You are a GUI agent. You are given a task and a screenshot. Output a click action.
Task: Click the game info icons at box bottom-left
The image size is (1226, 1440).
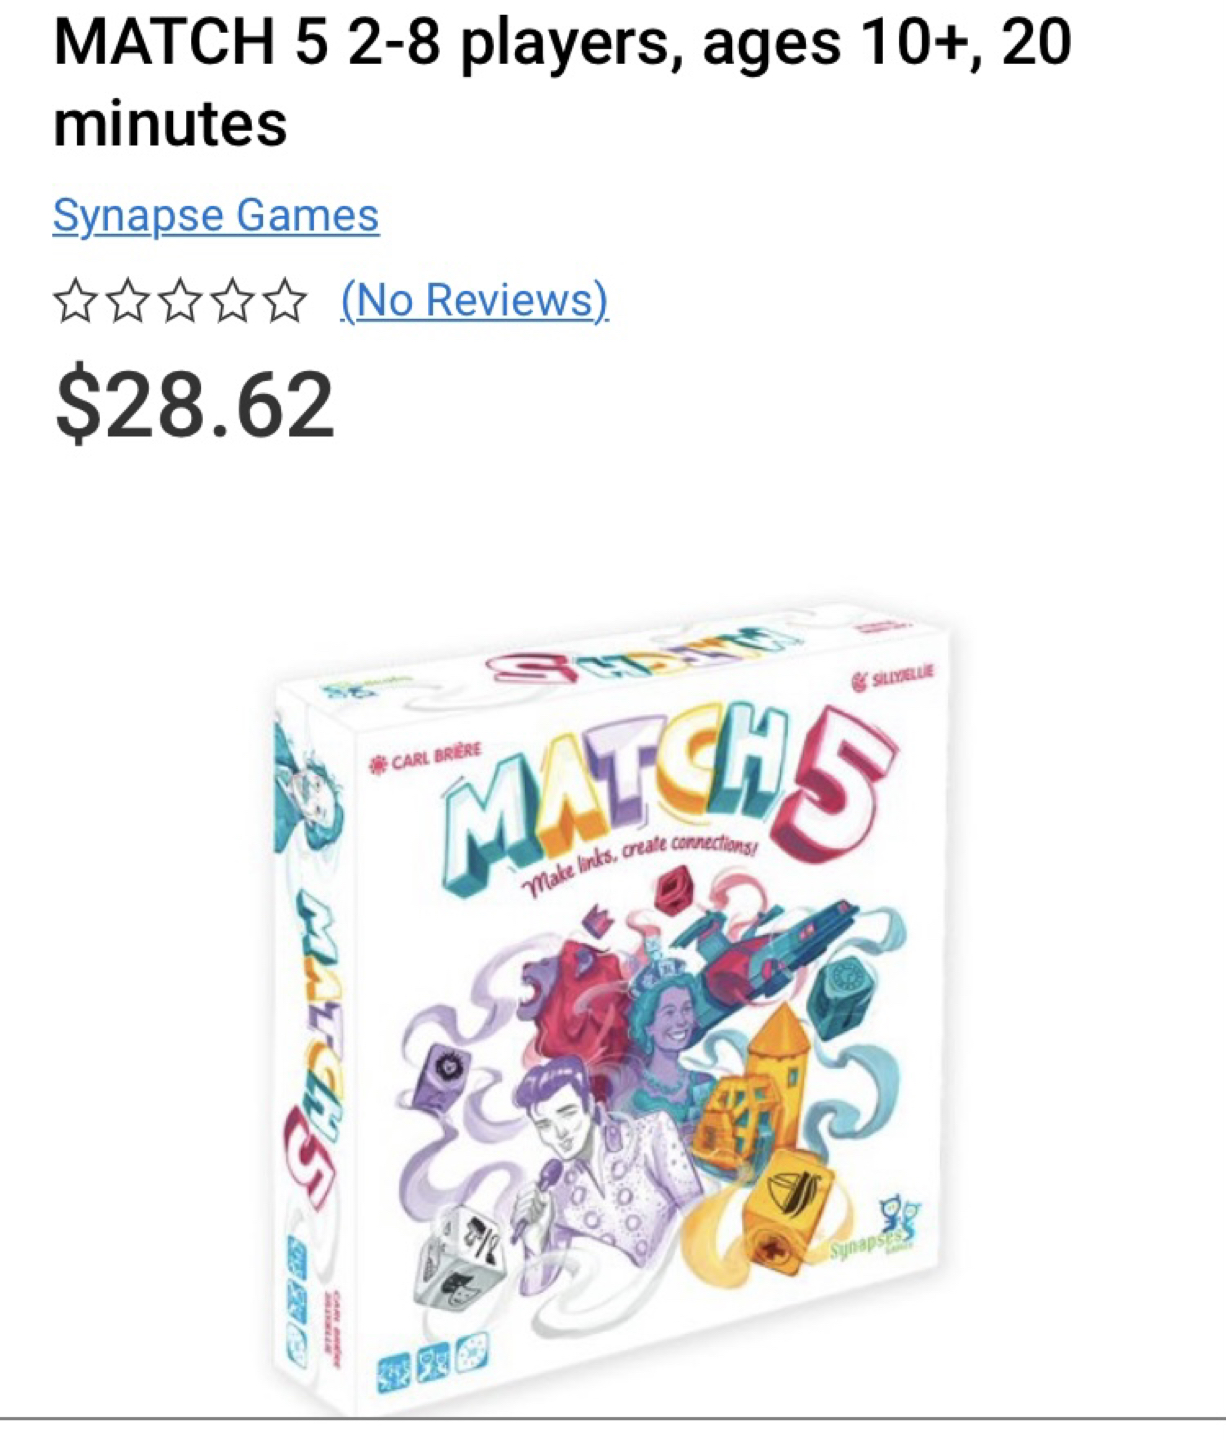click(432, 1360)
